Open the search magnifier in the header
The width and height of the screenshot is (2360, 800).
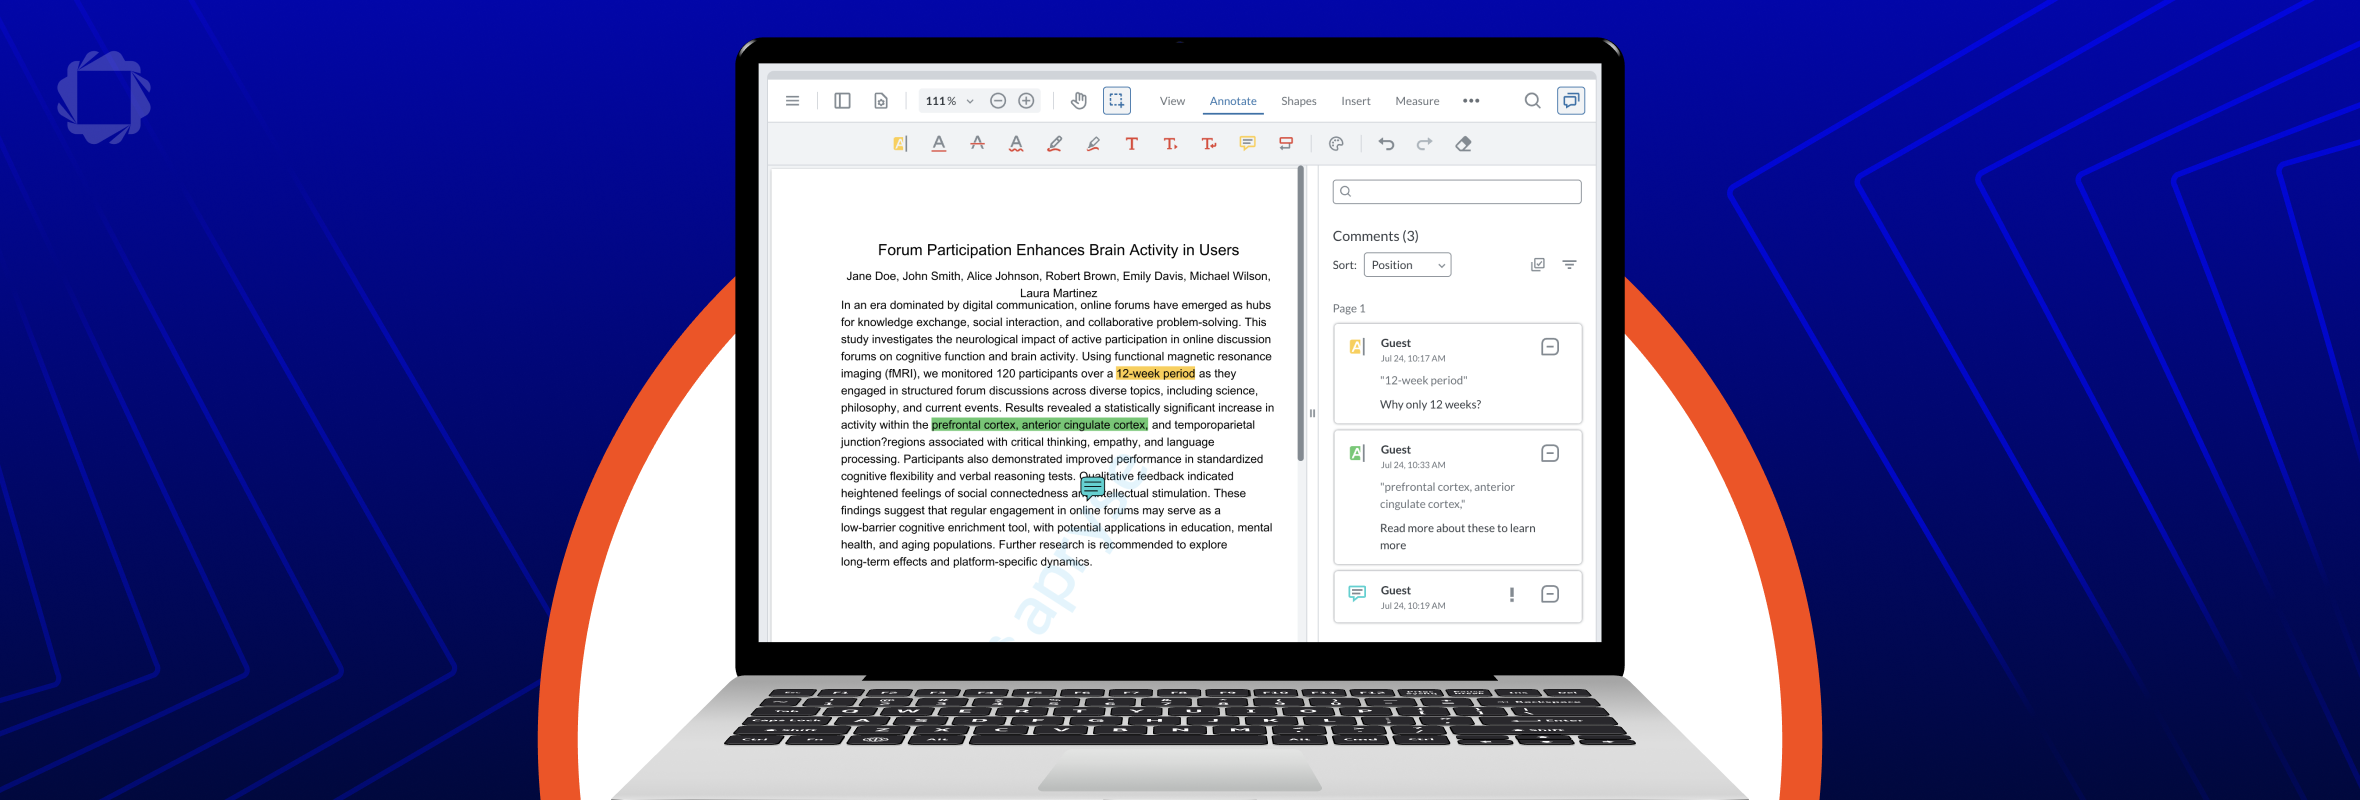coord(1532,101)
